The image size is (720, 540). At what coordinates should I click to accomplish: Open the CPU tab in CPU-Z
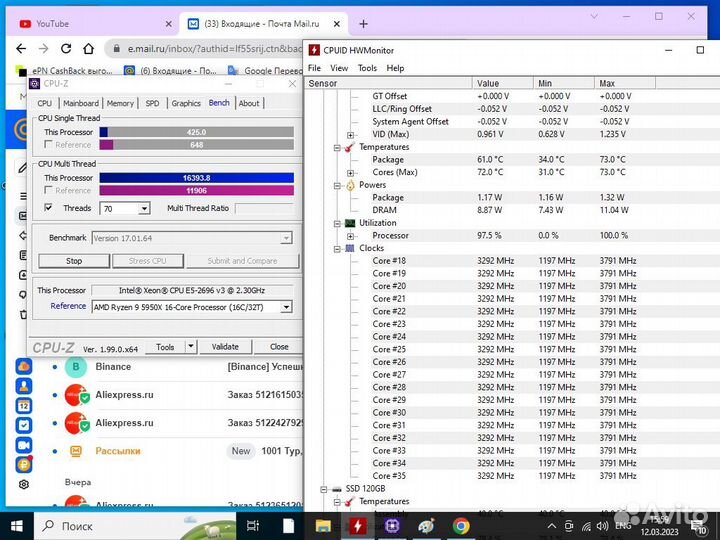tap(45, 103)
